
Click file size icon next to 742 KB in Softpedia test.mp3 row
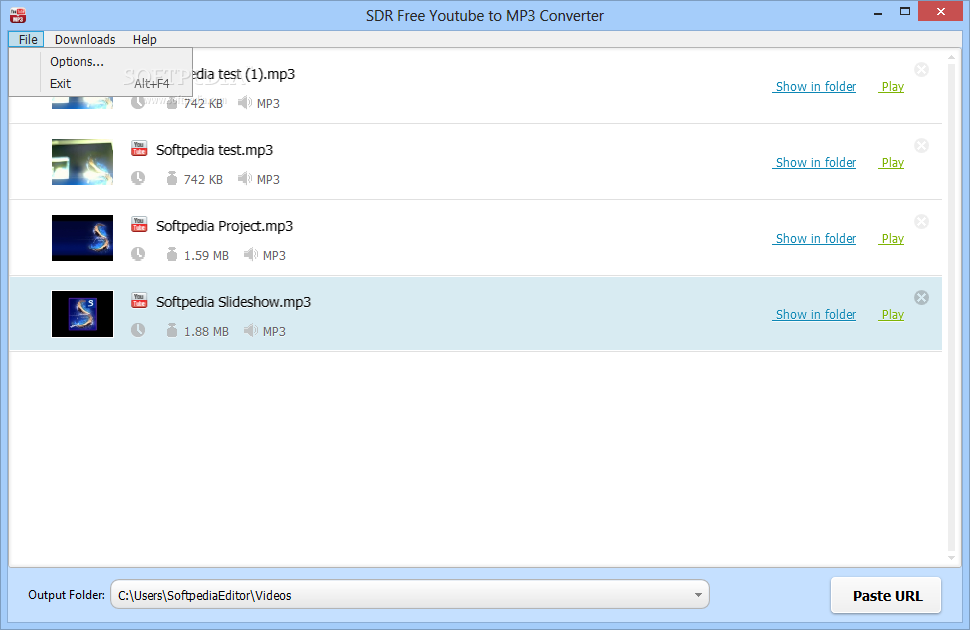pos(171,178)
